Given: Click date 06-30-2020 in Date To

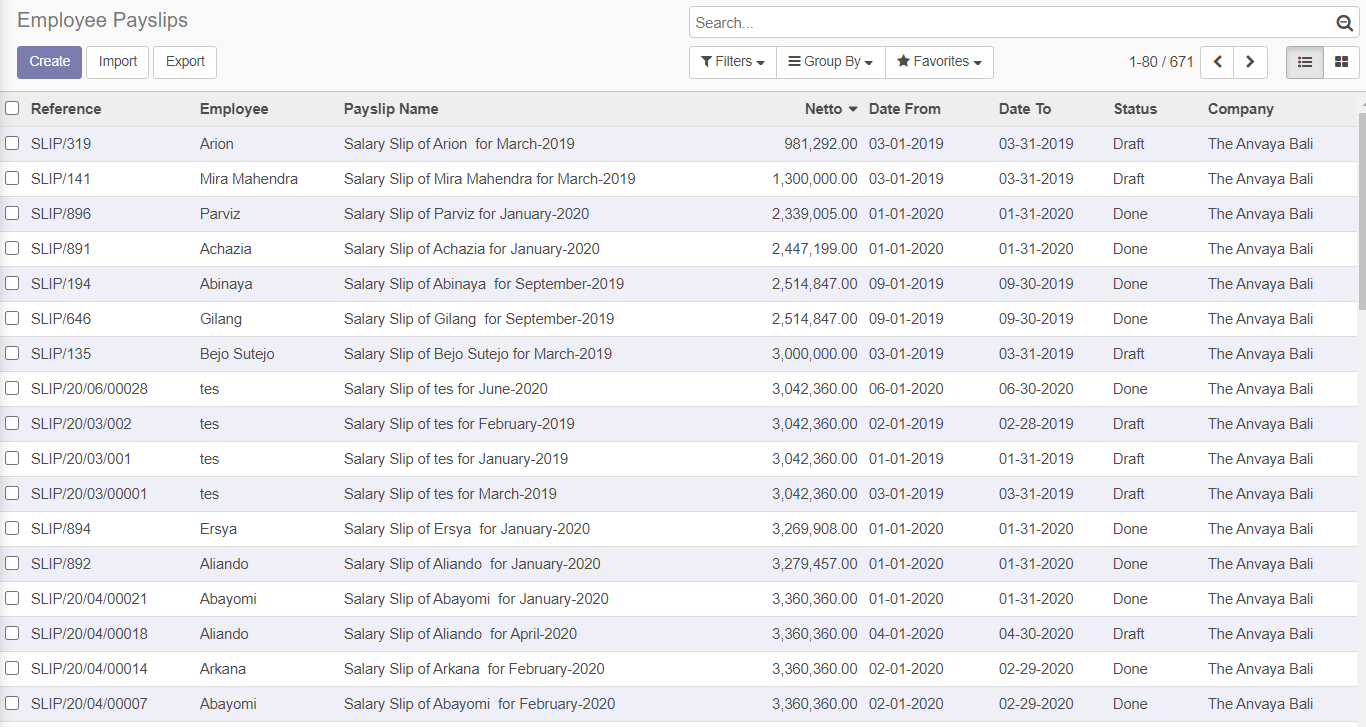Looking at the screenshot, I should pos(1036,389).
